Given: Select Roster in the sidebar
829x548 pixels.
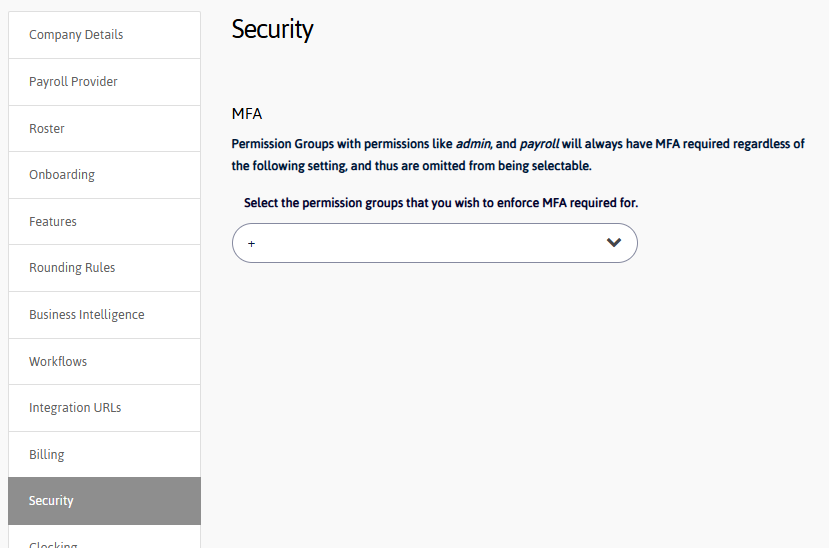Looking at the screenshot, I should tap(47, 129).
